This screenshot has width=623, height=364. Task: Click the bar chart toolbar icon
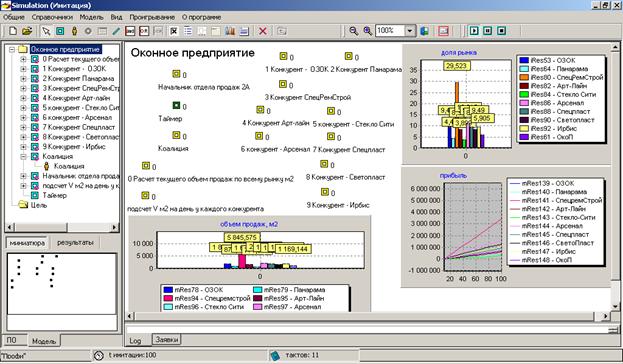pos(230,31)
